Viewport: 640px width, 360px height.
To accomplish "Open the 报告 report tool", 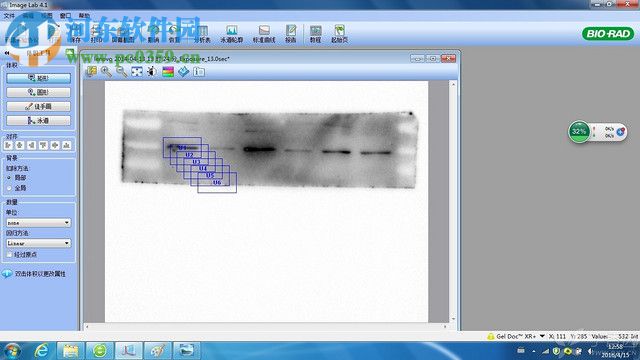I will pyautogui.click(x=291, y=34).
